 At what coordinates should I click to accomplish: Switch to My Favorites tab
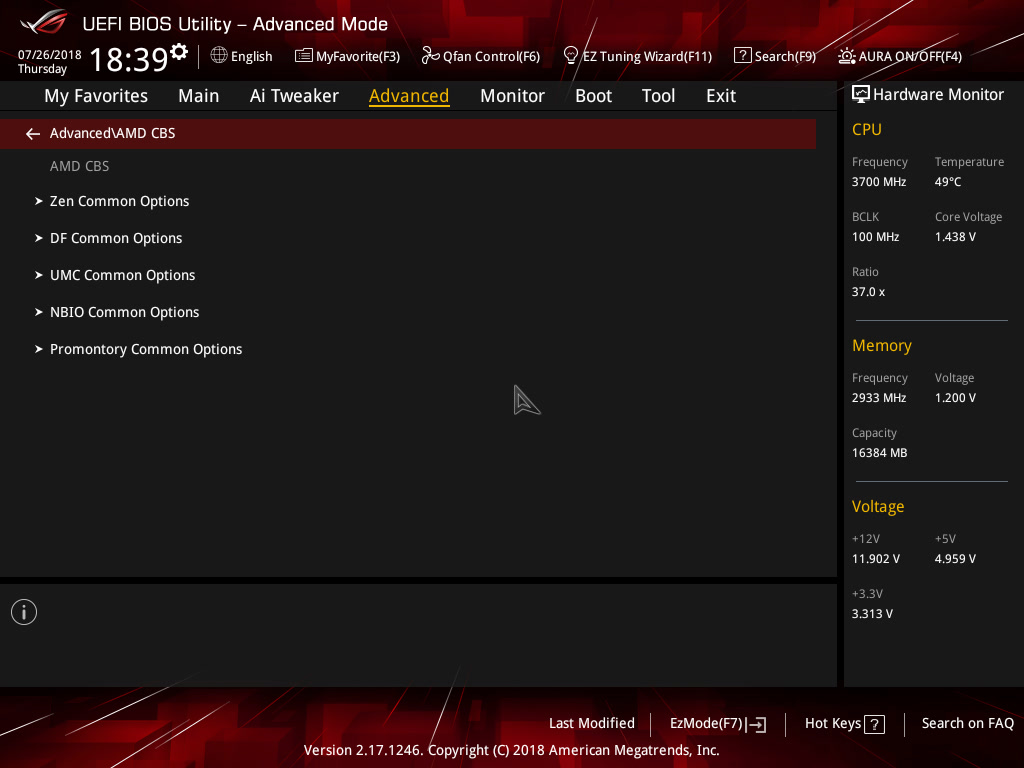pyautogui.click(x=96, y=96)
